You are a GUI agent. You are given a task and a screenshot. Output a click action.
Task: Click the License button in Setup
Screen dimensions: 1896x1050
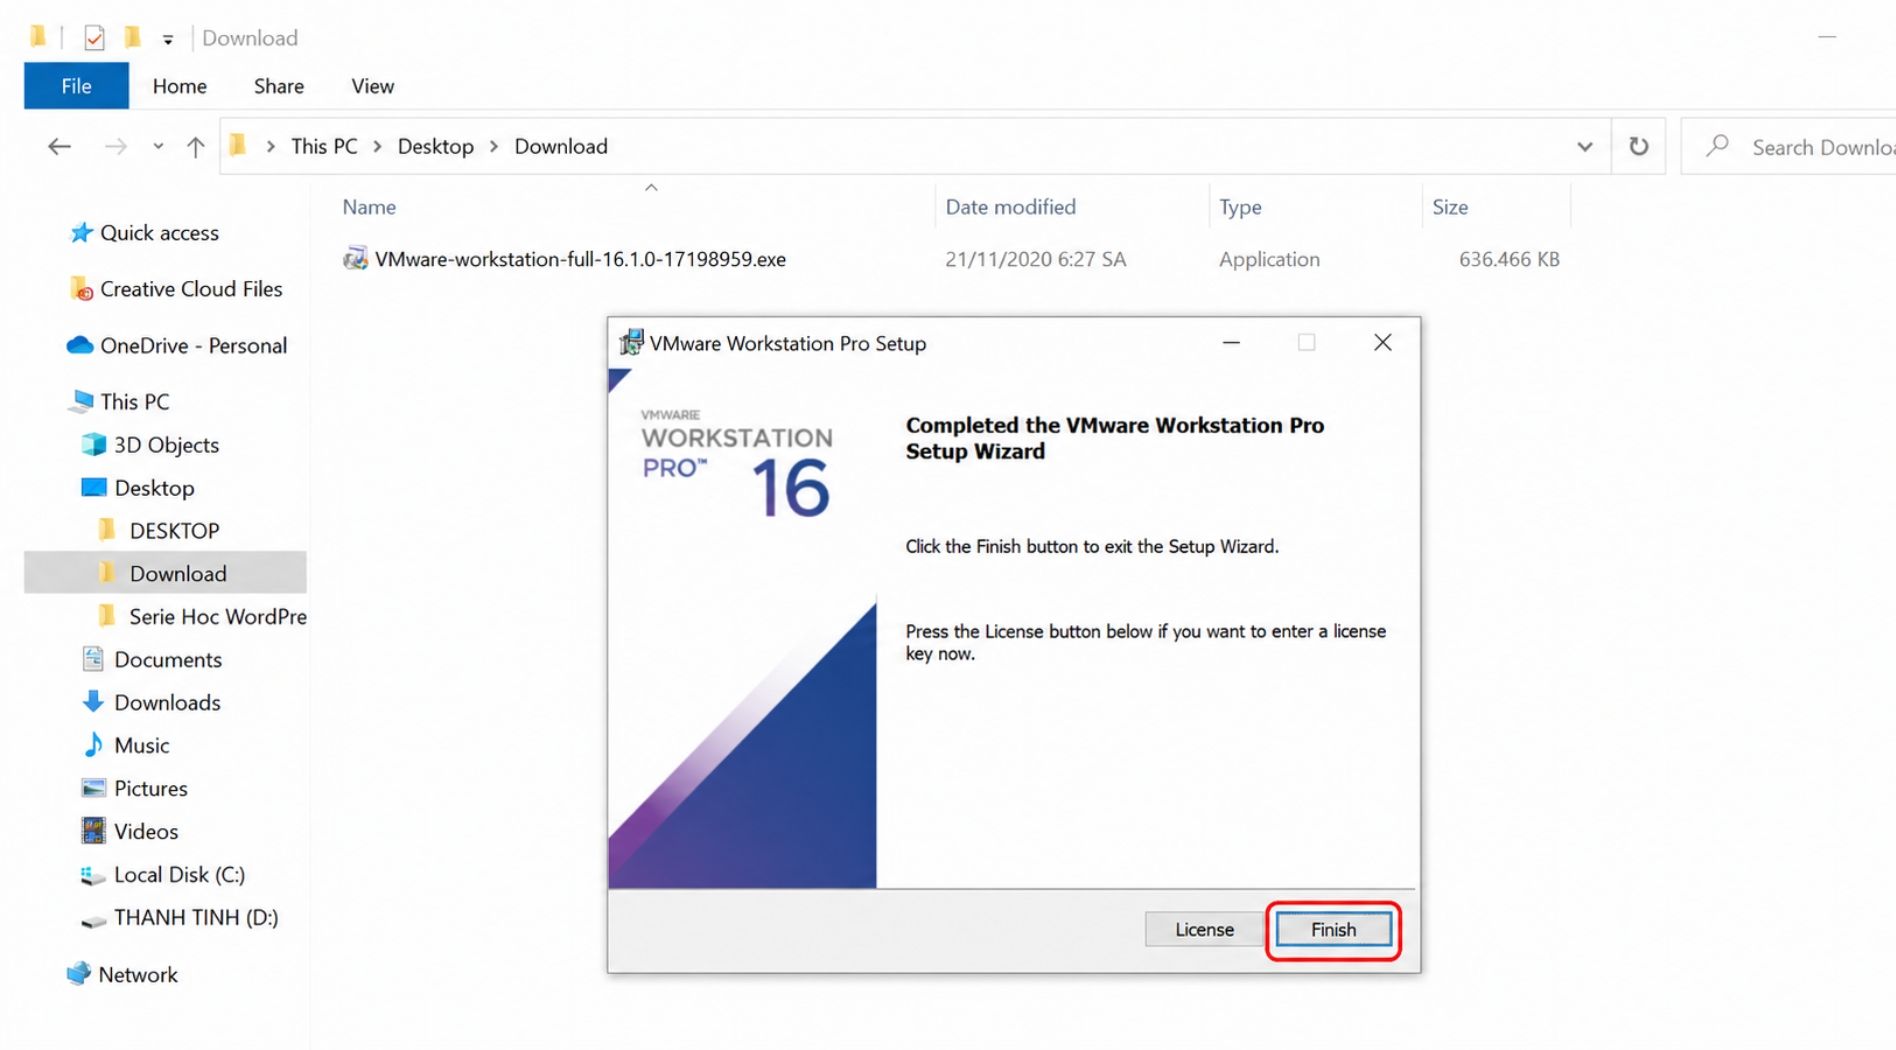(x=1204, y=930)
